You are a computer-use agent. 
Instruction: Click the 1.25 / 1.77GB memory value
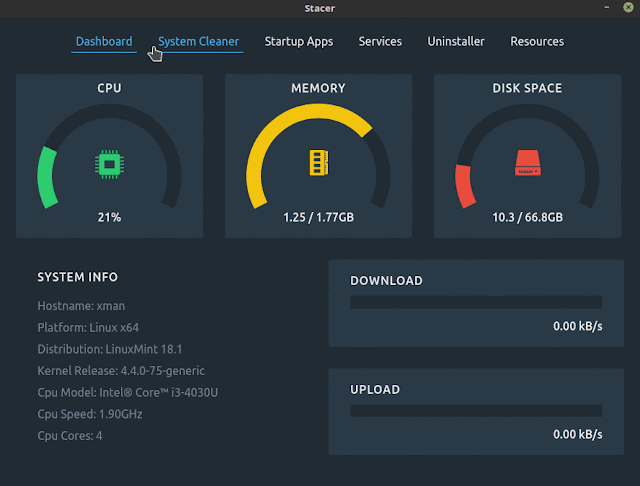click(319, 217)
